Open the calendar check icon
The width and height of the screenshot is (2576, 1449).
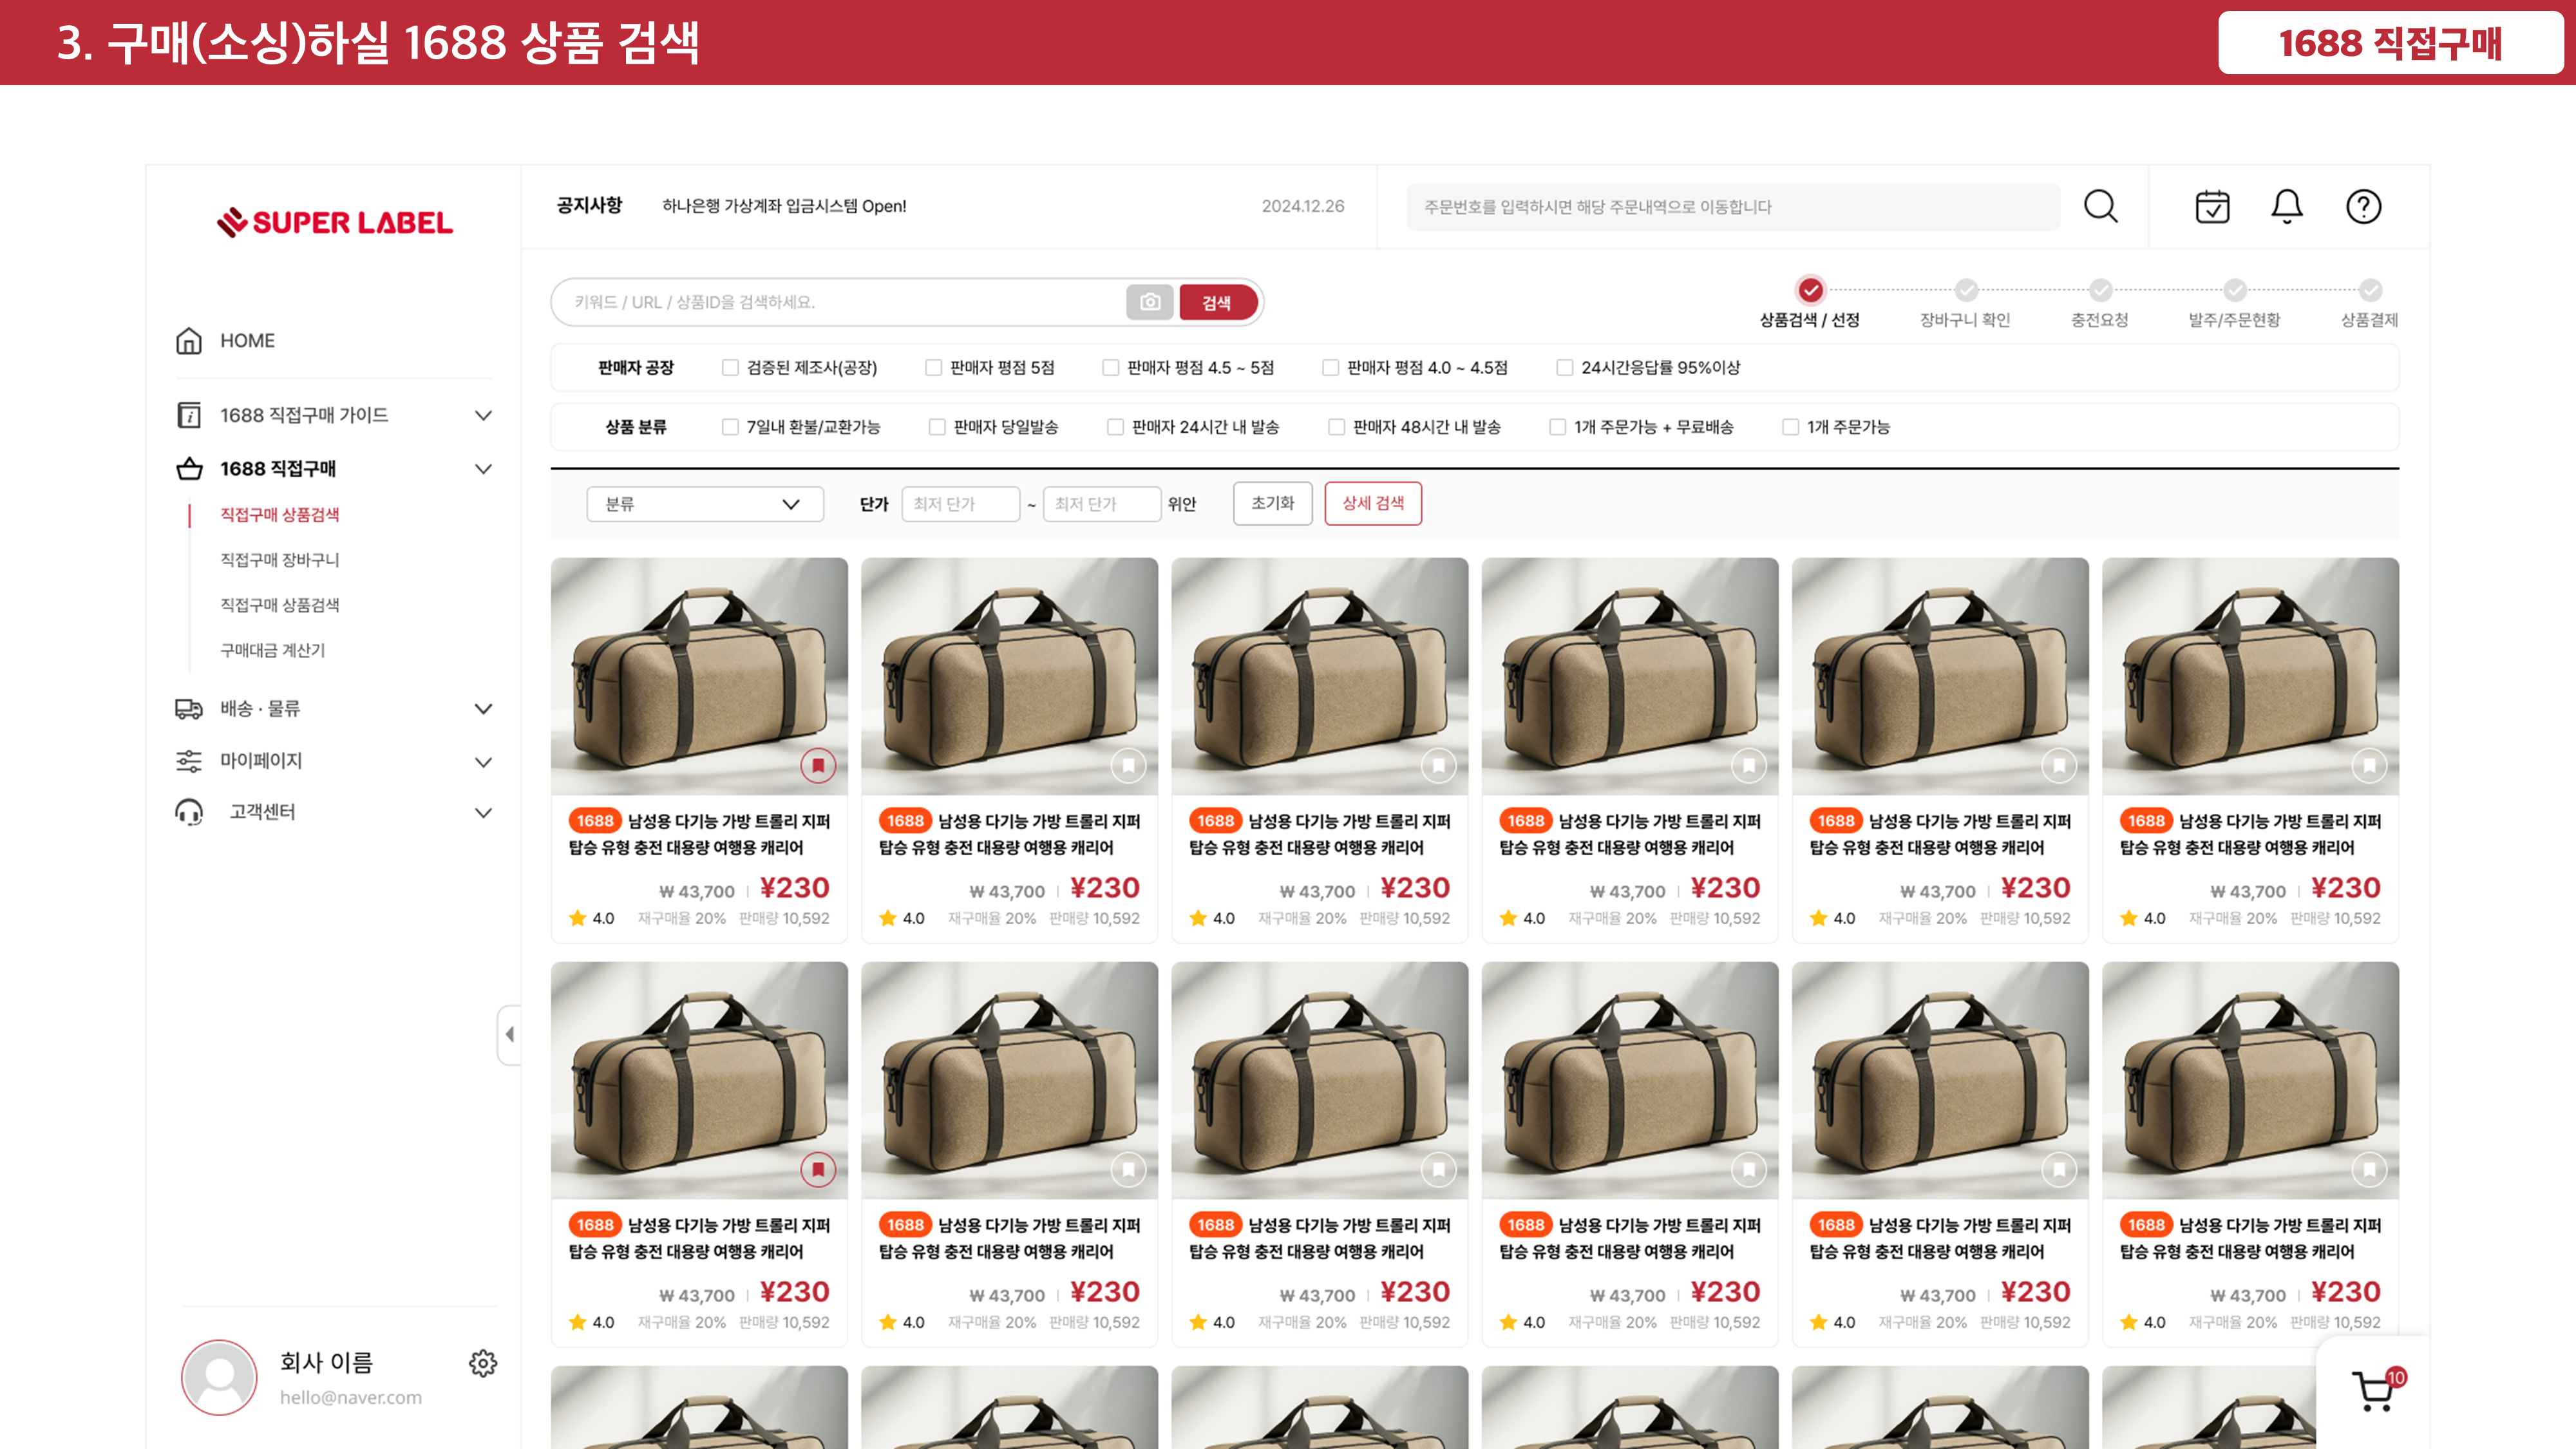coord(2212,207)
